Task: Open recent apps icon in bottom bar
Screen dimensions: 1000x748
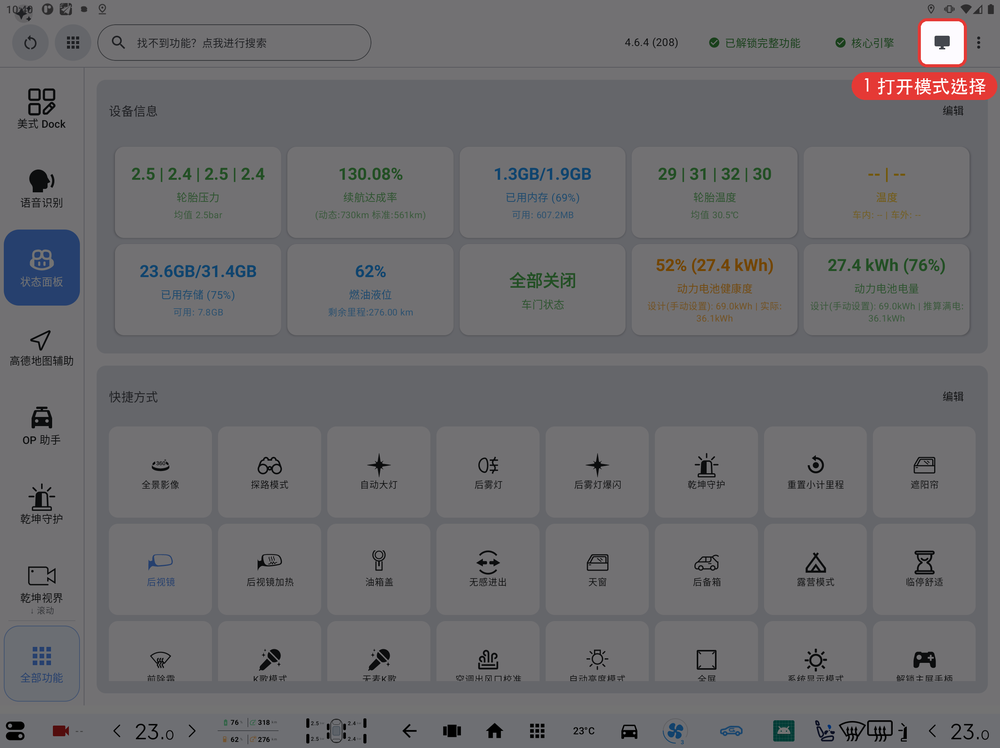Action: pyautogui.click(x=452, y=731)
